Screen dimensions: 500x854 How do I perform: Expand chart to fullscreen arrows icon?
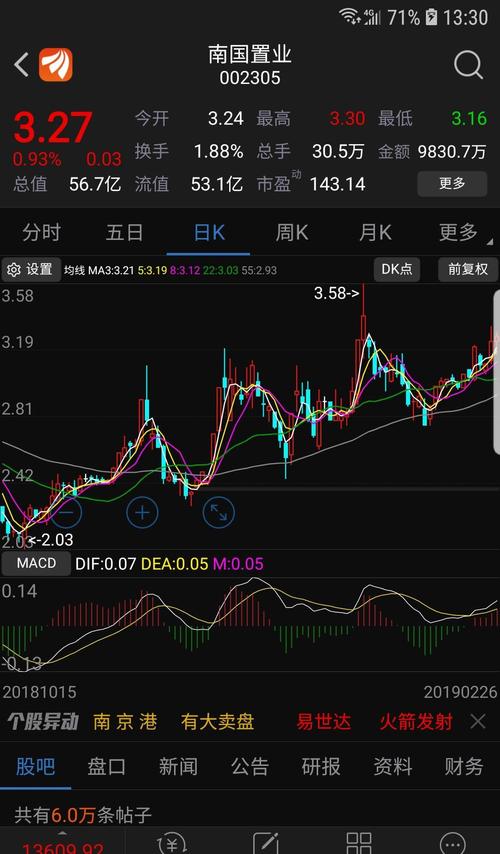(218, 513)
